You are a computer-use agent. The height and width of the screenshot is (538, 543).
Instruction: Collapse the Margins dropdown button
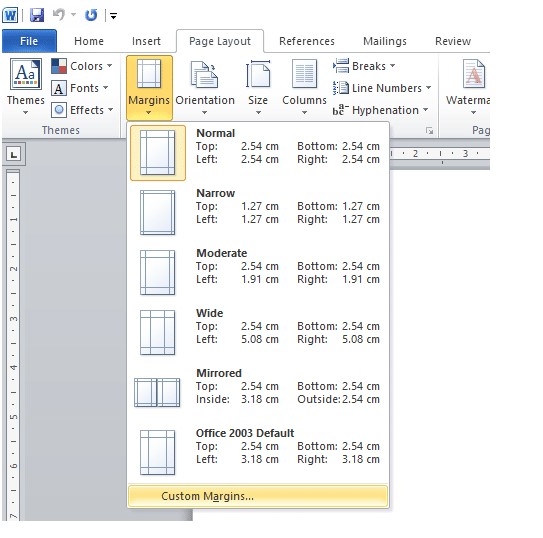click(149, 88)
